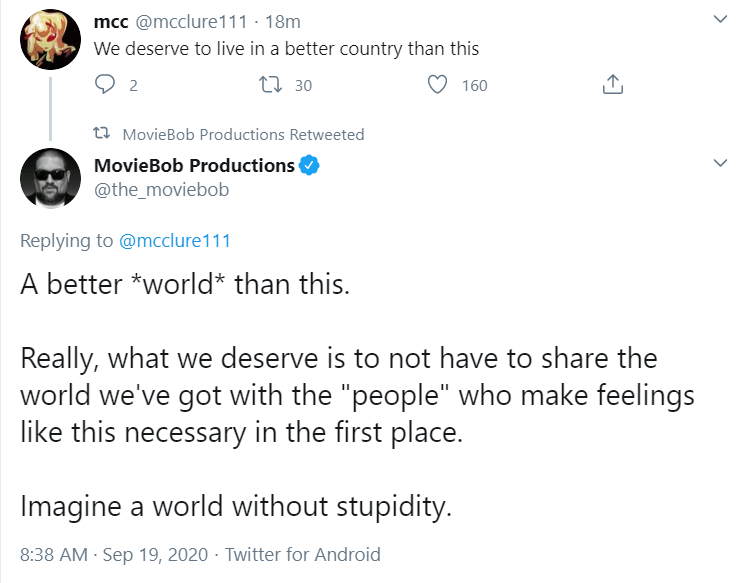Open the 'MovieBob Productions Retweeted' link
This screenshot has width=742, height=583.
click(x=243, y=134)
